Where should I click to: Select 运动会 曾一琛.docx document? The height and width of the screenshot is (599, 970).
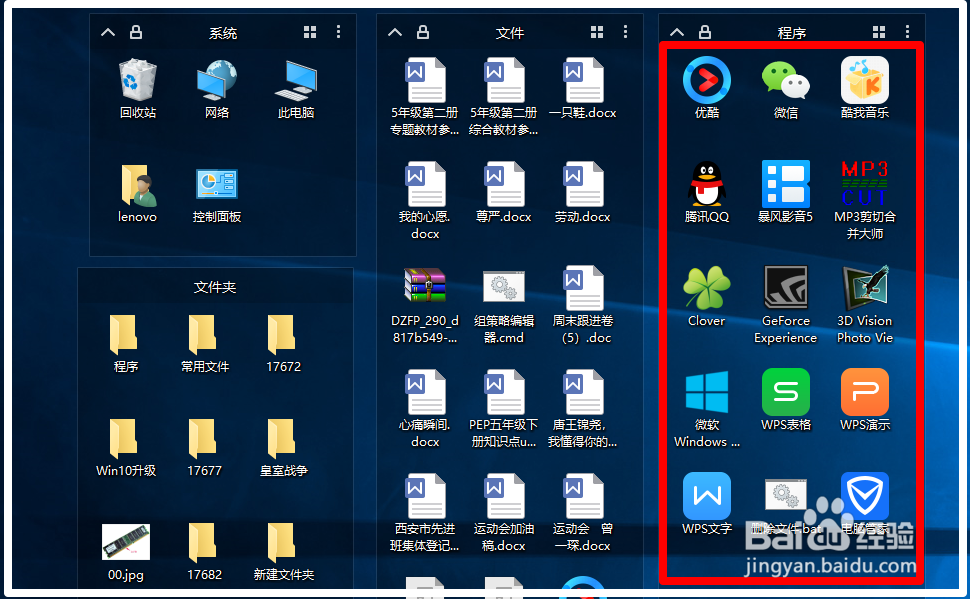click(583, 496)
